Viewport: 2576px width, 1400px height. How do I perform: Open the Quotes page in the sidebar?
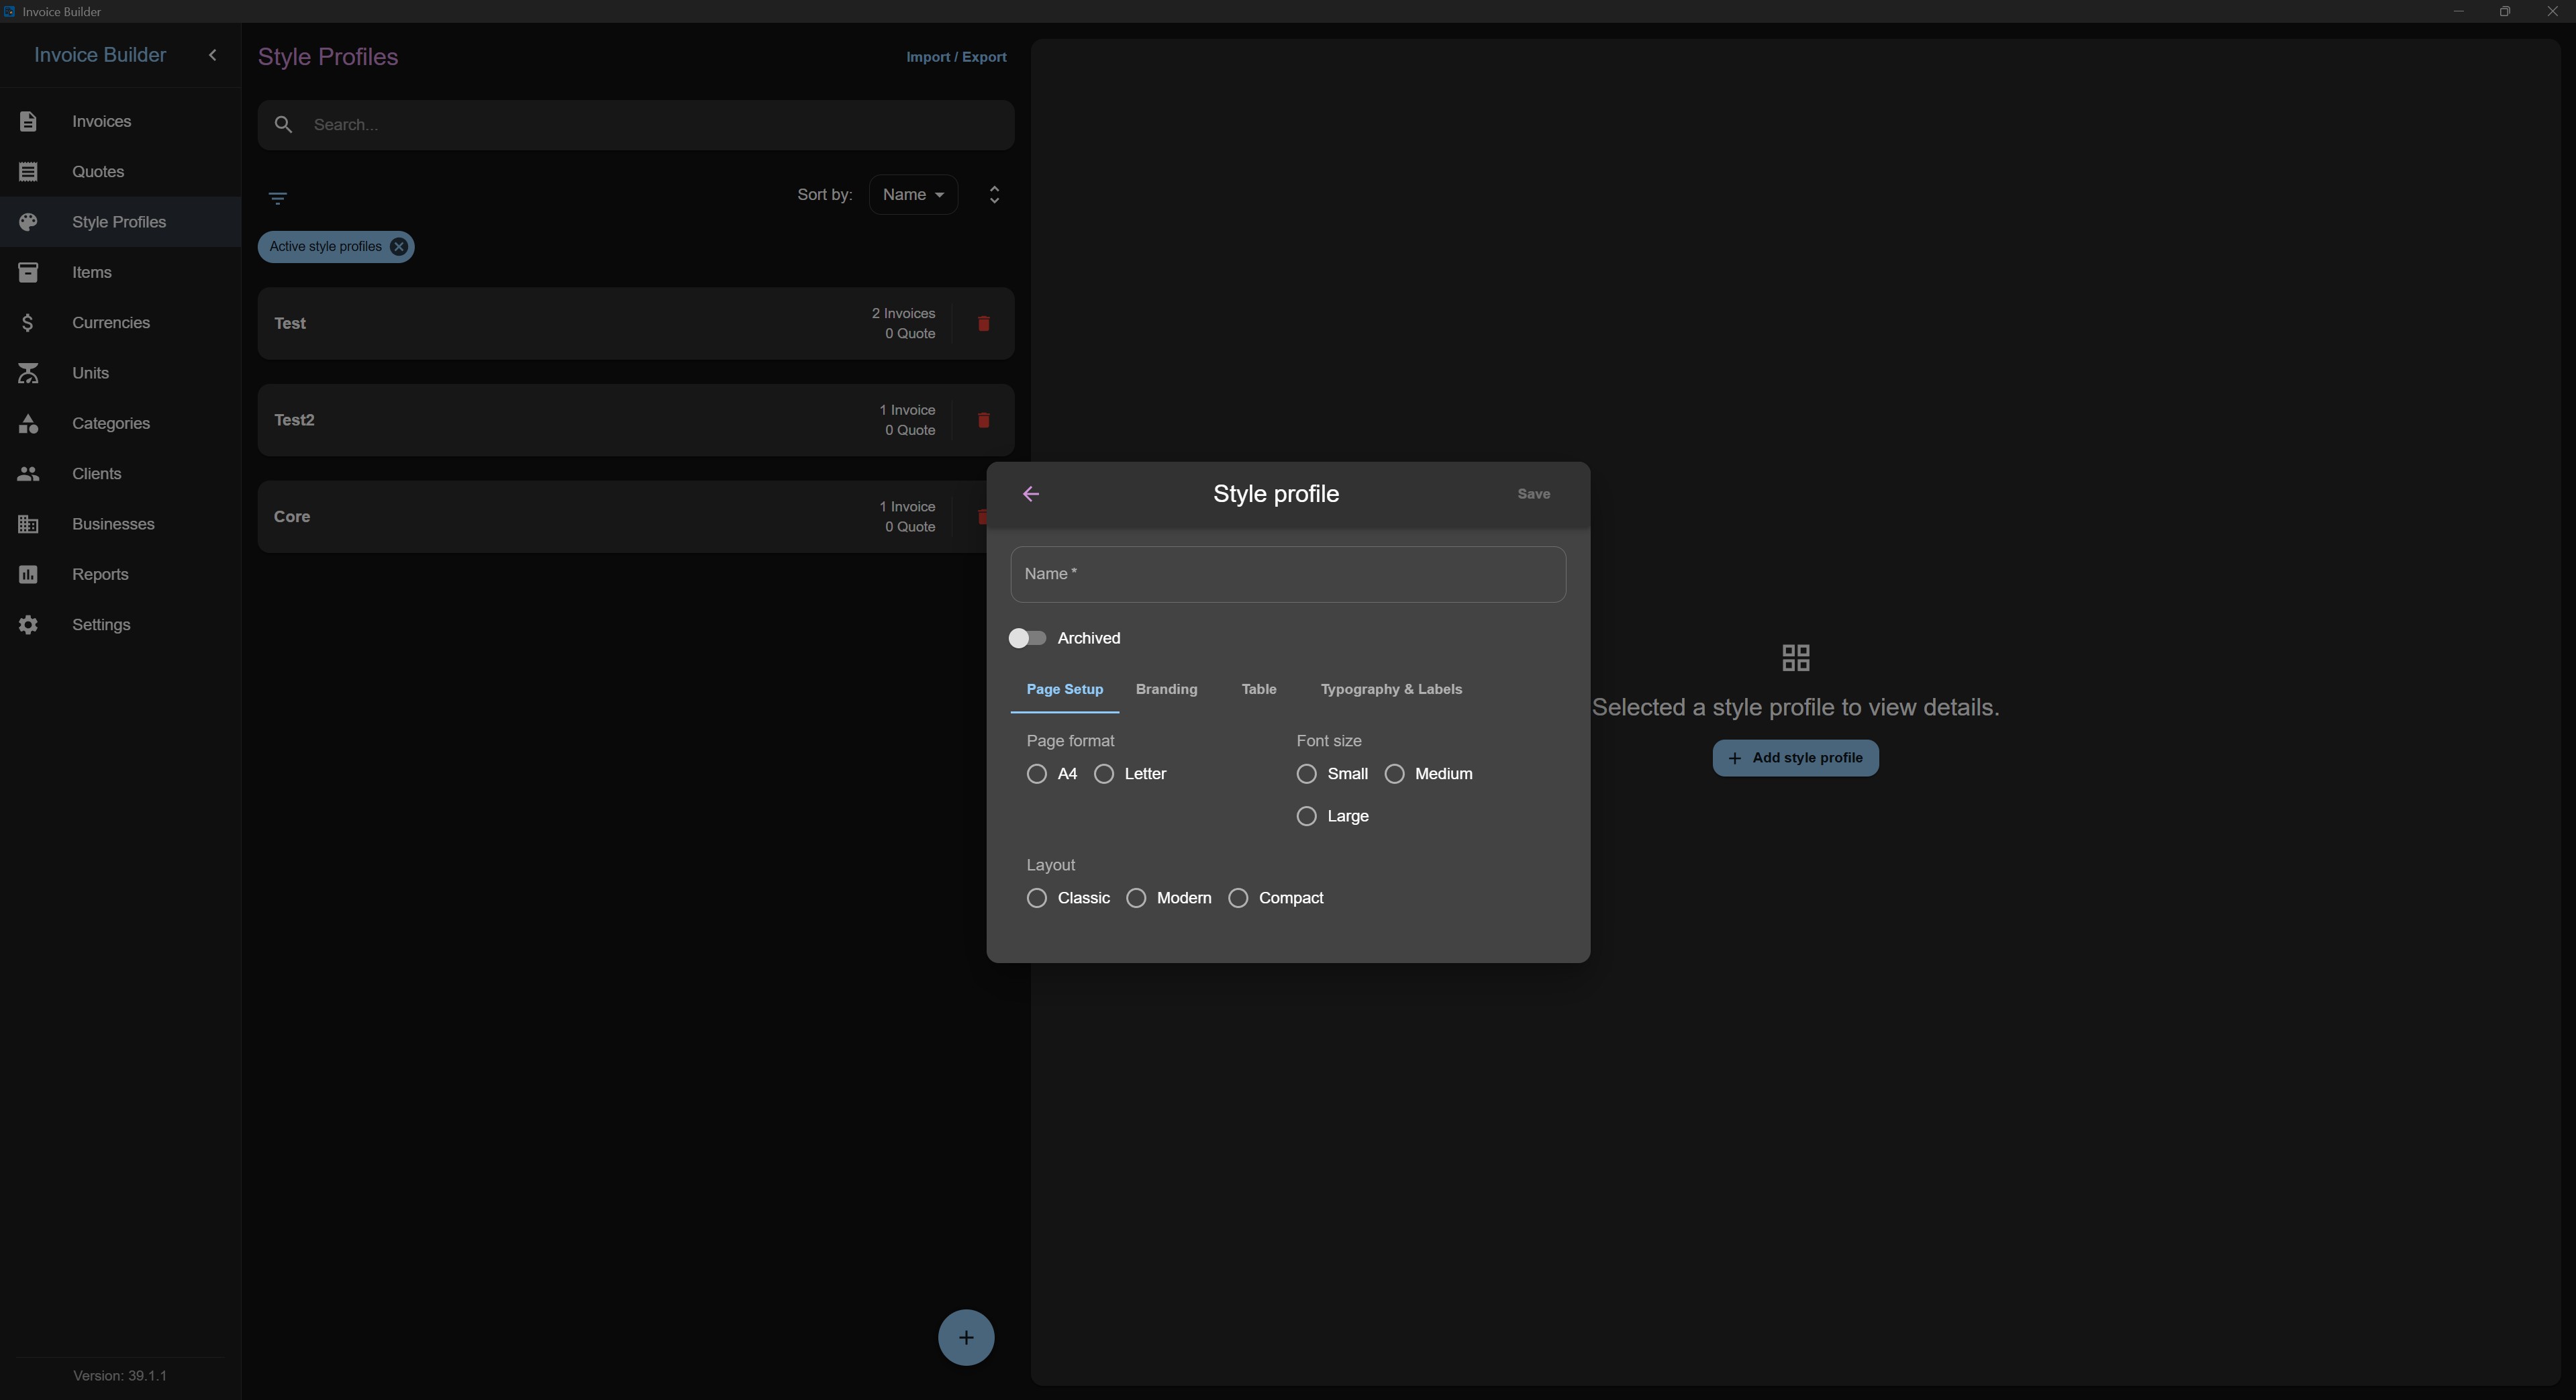click(x=120, y=172)
